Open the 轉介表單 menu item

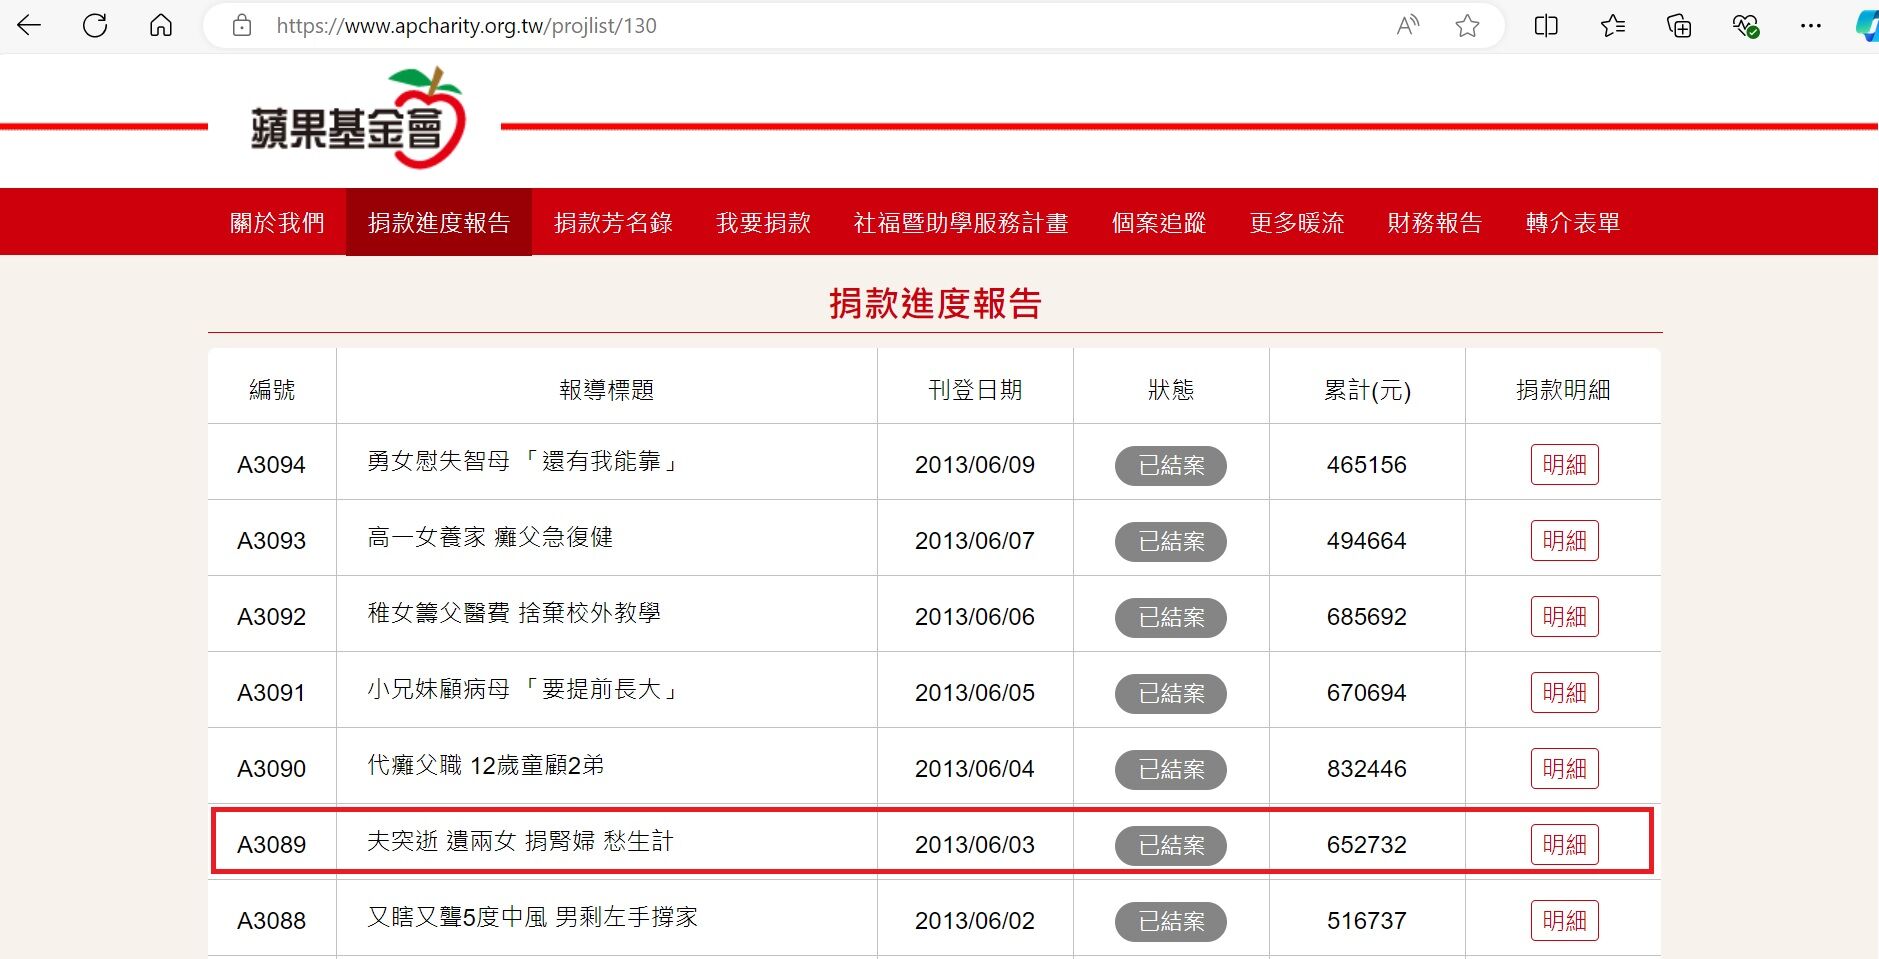click(x=1573, y=222)
